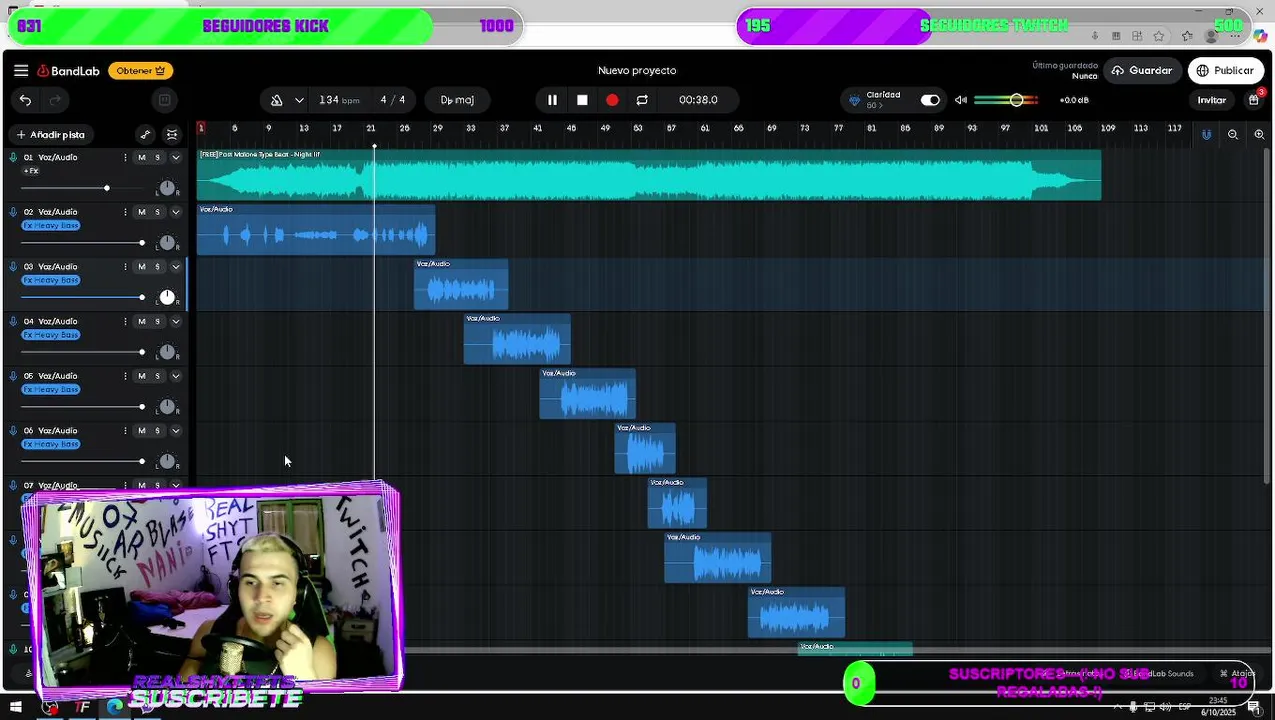1275x720 pixels.
Task: Pause playback
Action: [552, 100]
